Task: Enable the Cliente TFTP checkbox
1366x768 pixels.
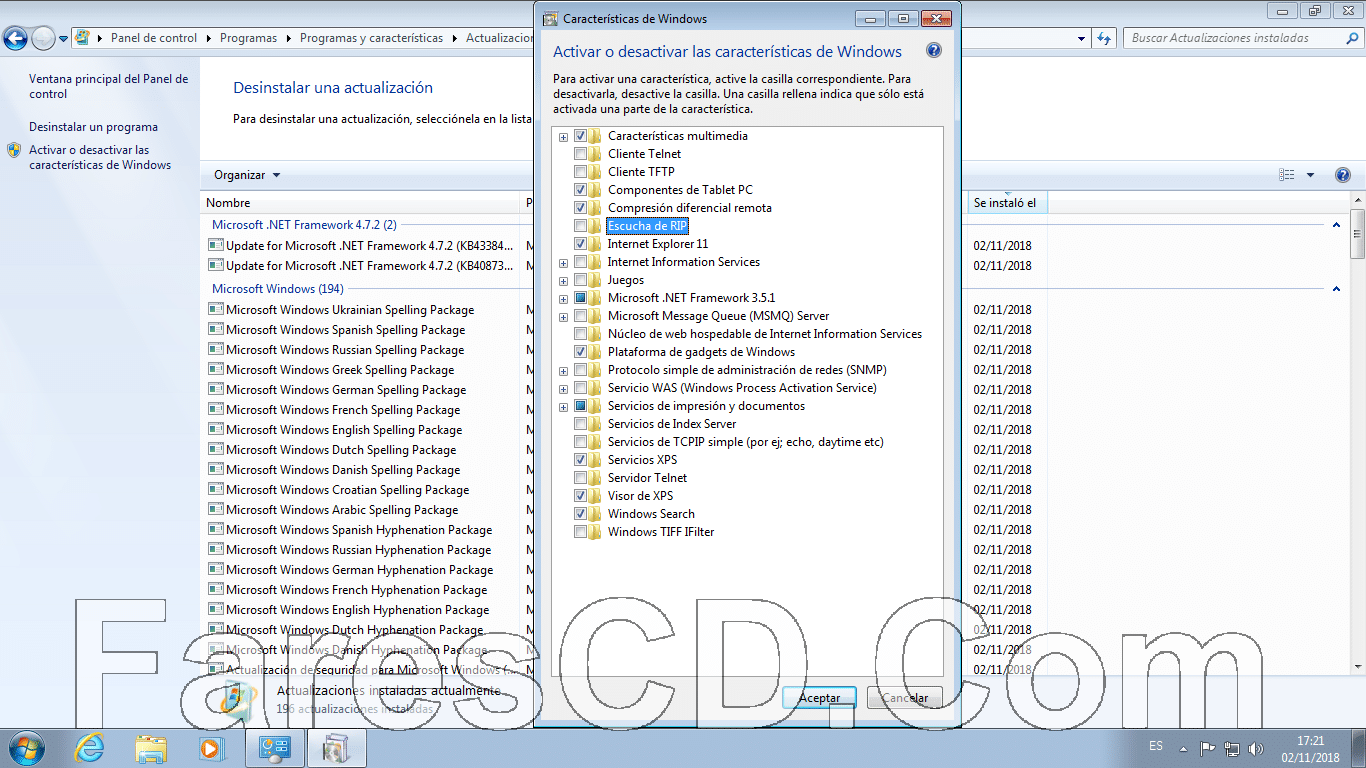Action: coord(580,172)
